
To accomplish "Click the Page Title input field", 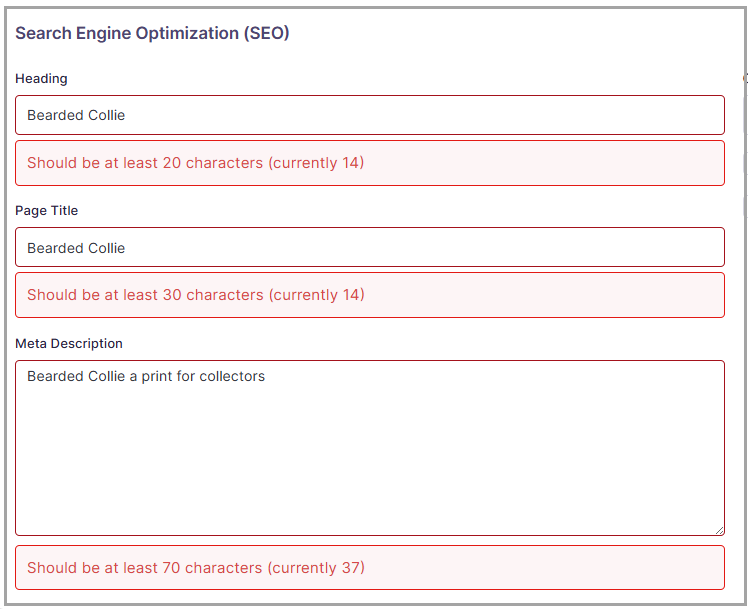I will 370,247.
